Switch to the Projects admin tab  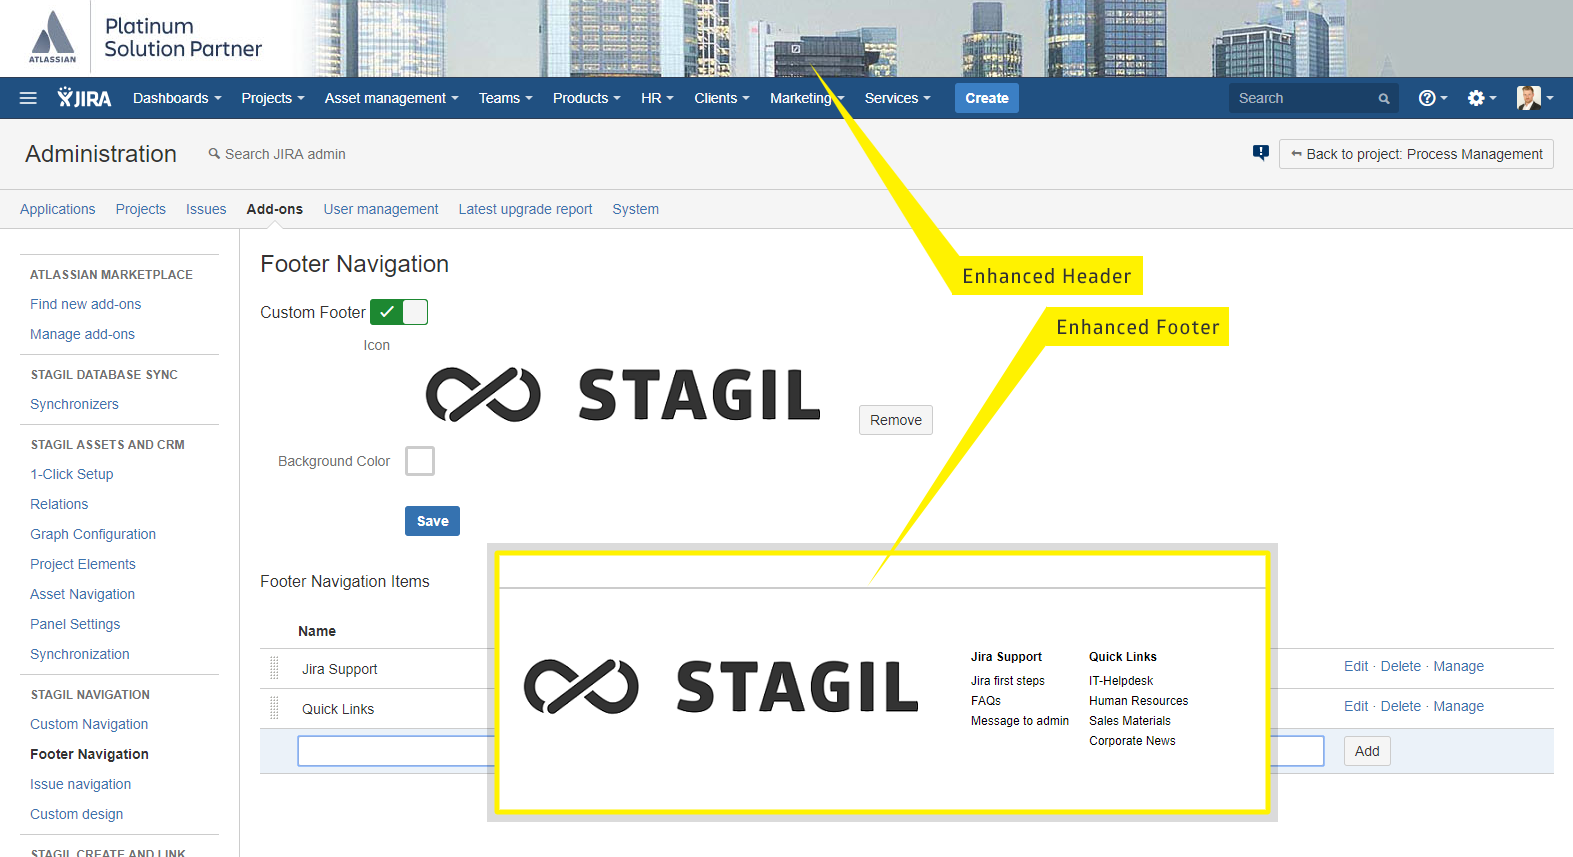point(141,209)
